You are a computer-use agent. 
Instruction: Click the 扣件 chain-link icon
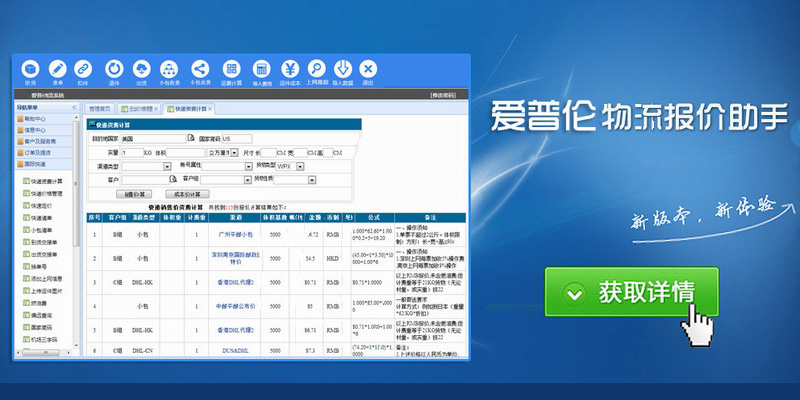pos(83,69)
